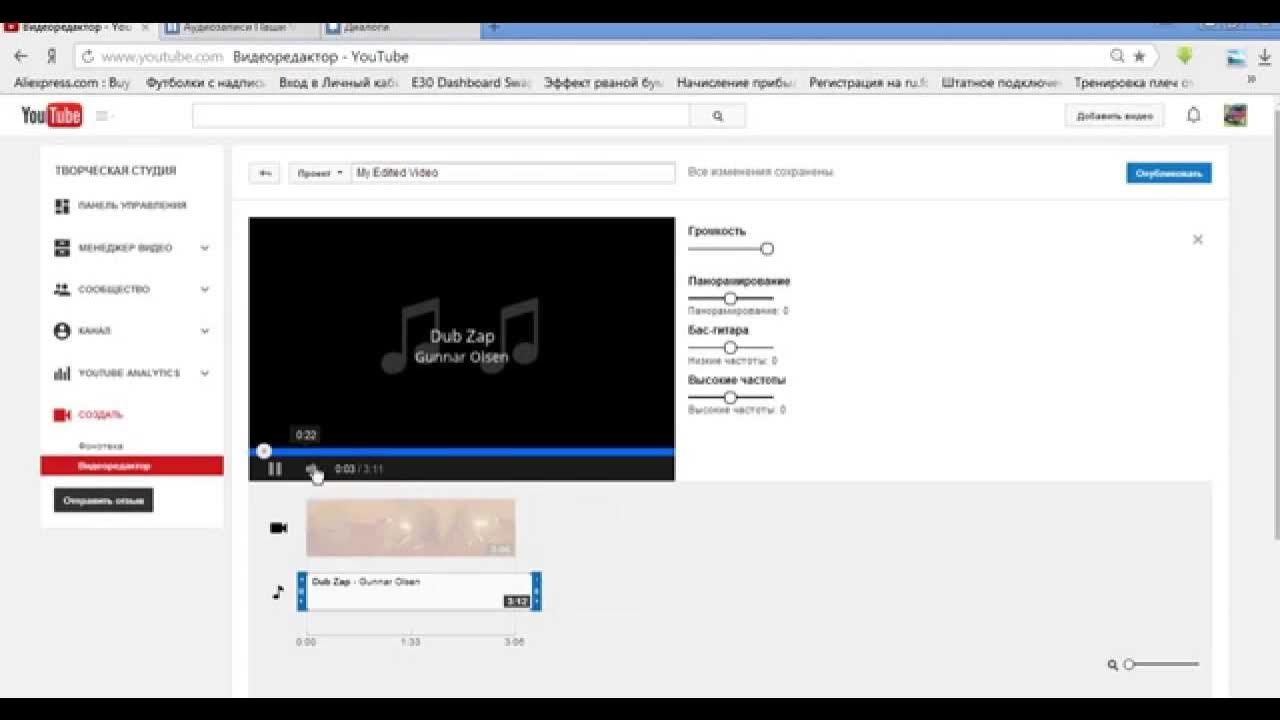Screen dimensions: 1280x720
Task: Click the YouTube search magnifier button
Action: click(717, 116)
